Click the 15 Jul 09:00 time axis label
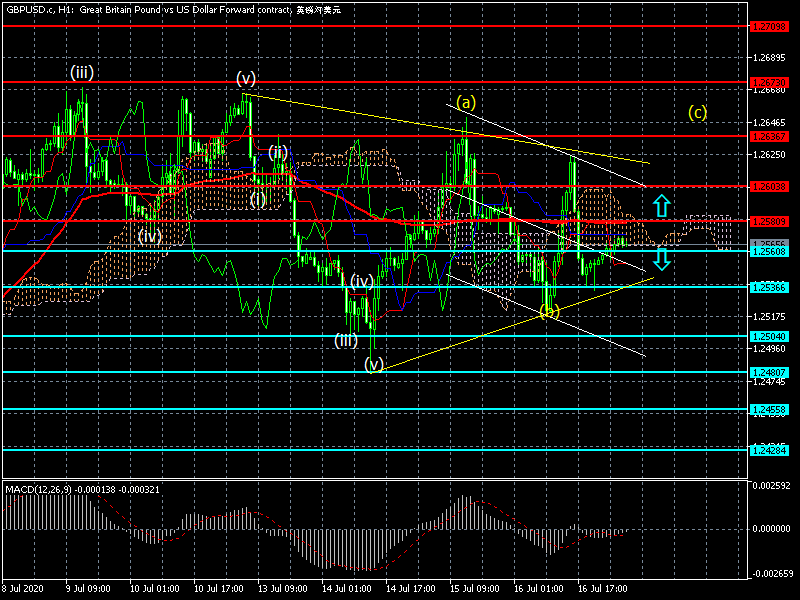Image resolution: width=800 pixels, height=600 pixels. pos(474,590)
